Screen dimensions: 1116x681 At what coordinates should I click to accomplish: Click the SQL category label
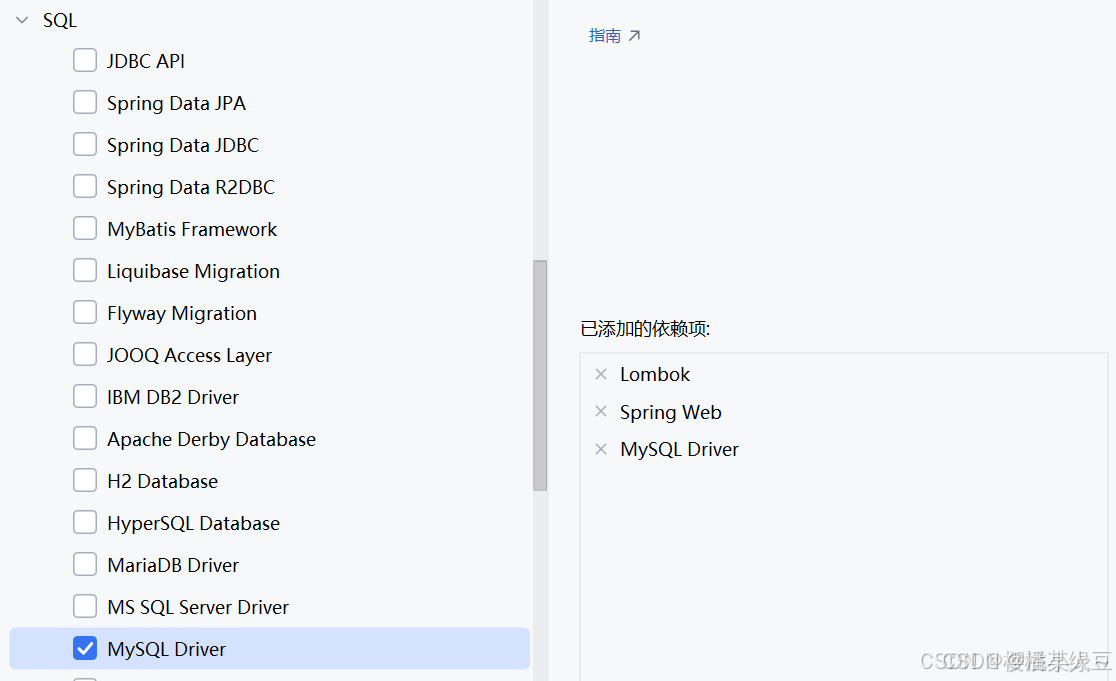tap(60, 21)
